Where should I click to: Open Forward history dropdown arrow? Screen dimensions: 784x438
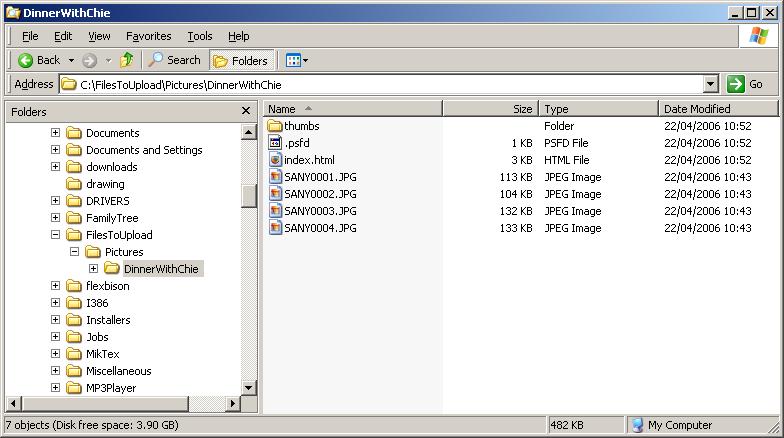pyautogui.click(x=108, y=60)
